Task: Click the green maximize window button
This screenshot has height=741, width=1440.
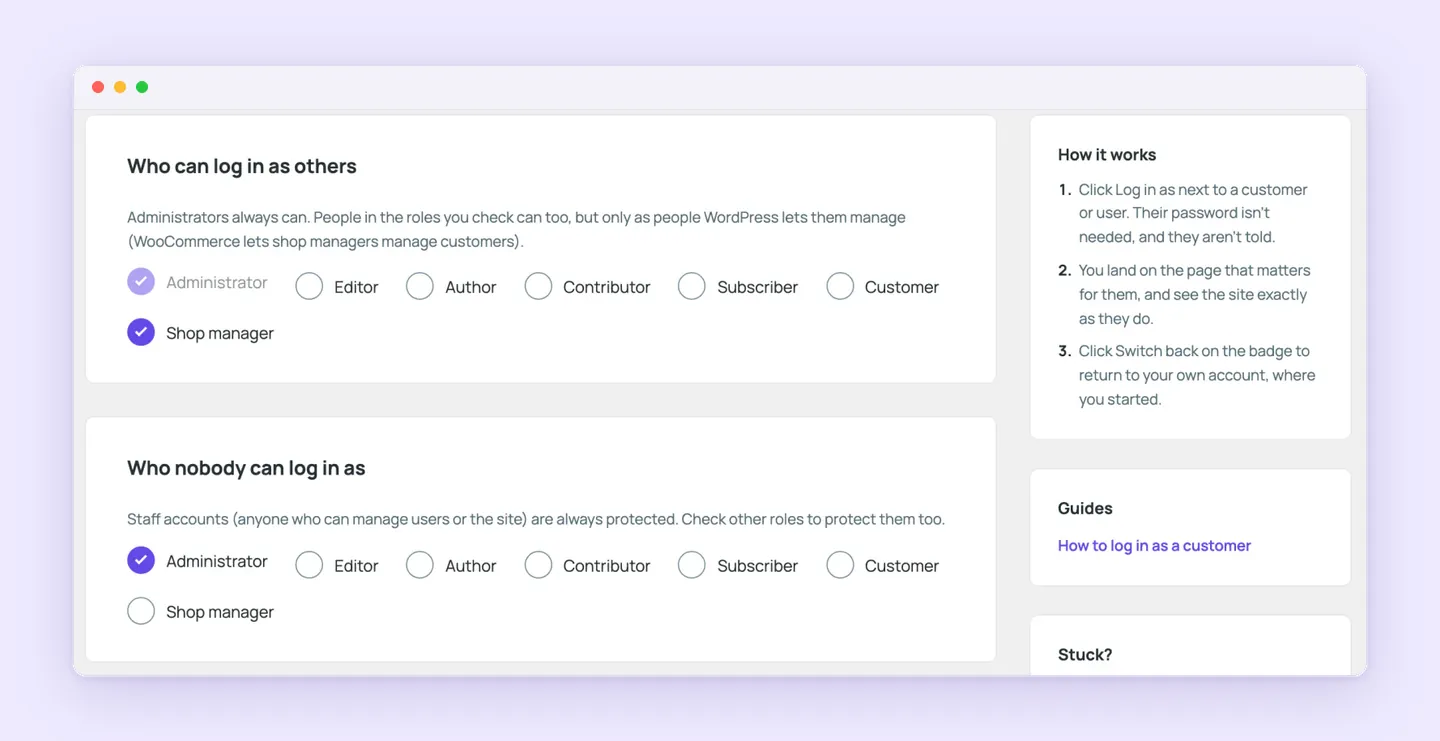Action: point(142,87)
